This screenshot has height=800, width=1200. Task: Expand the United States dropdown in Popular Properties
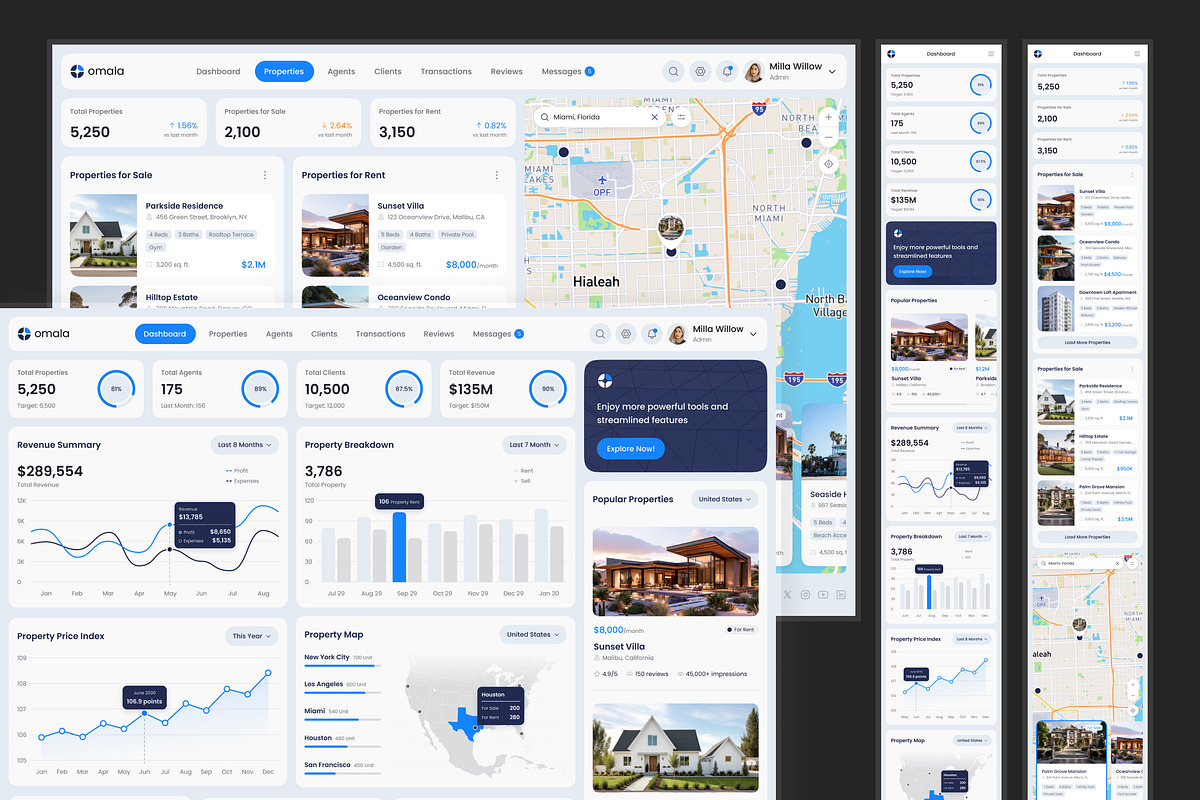point(725,499)
